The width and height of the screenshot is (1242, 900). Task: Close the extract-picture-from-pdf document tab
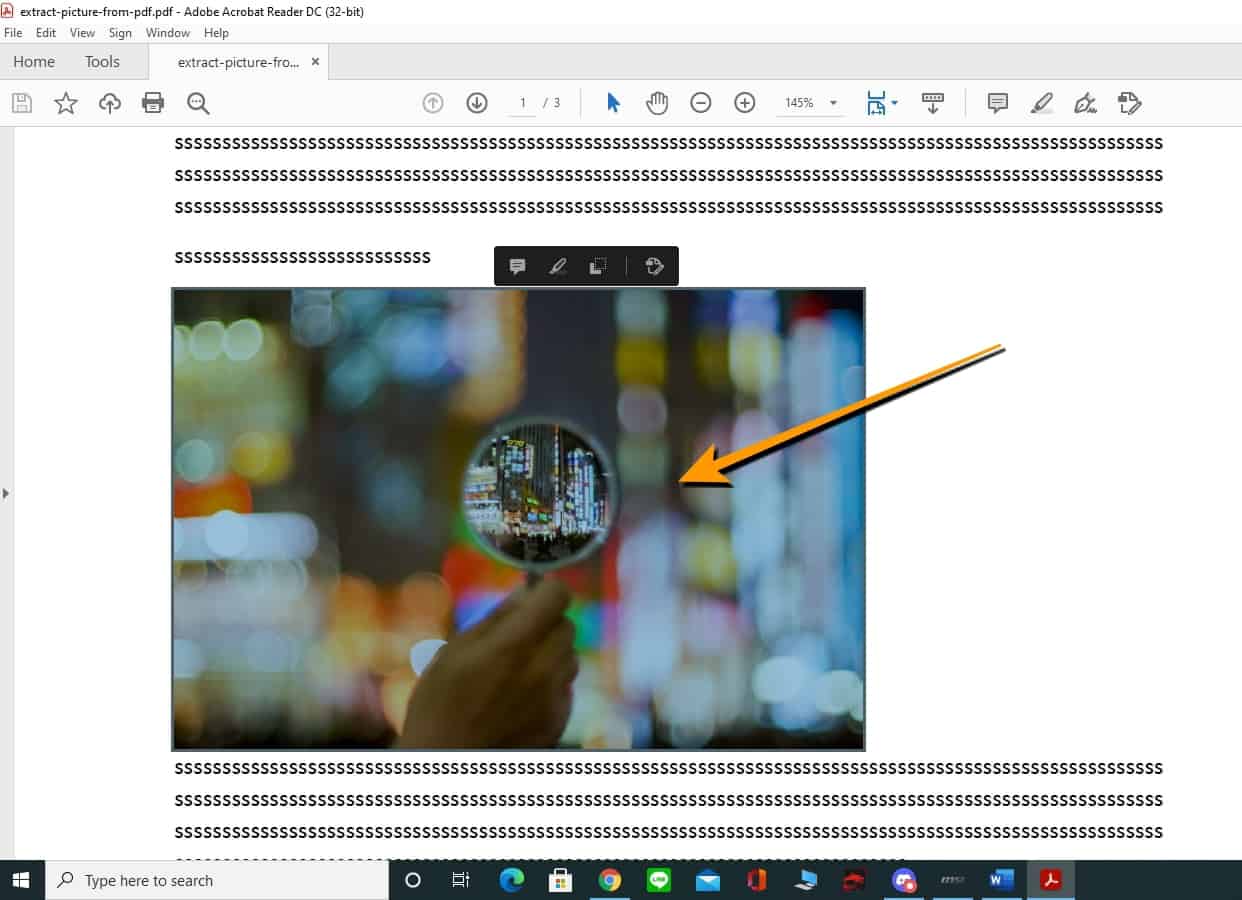click(x=315, y=62)
